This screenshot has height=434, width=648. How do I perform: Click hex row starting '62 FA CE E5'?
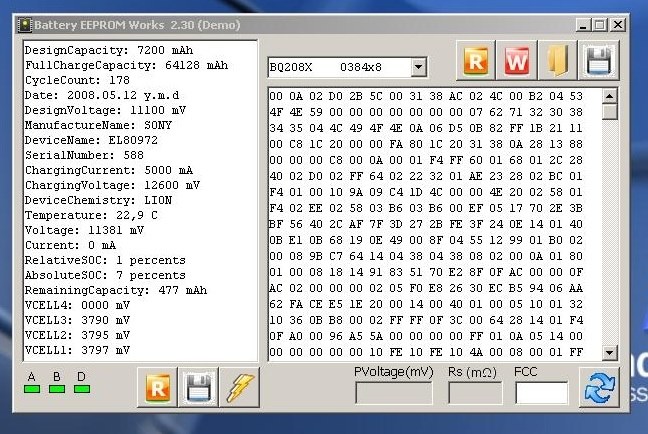pyautogui.click(x=426, y=304)
